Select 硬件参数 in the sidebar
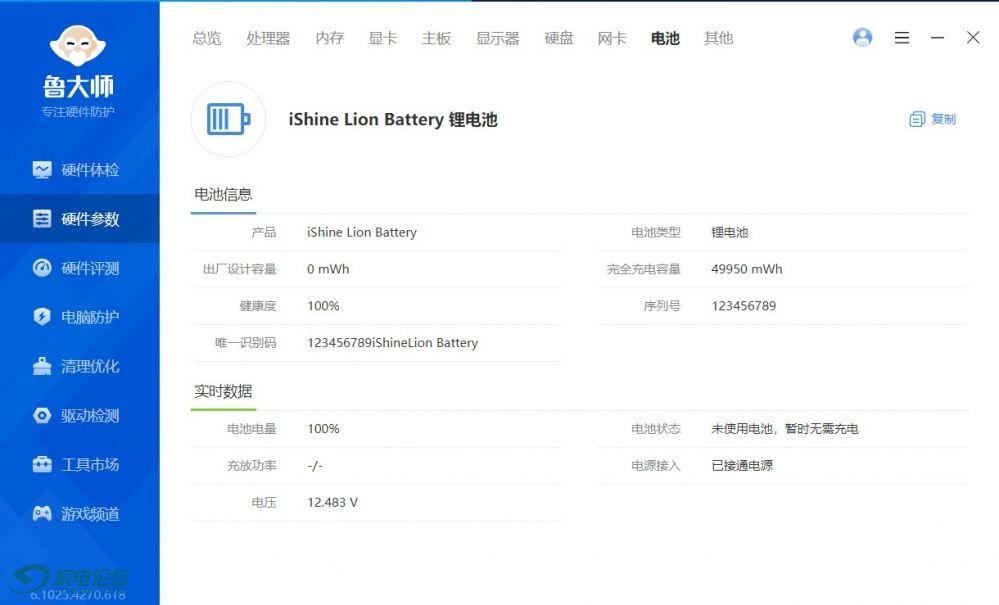 point(80,219)
